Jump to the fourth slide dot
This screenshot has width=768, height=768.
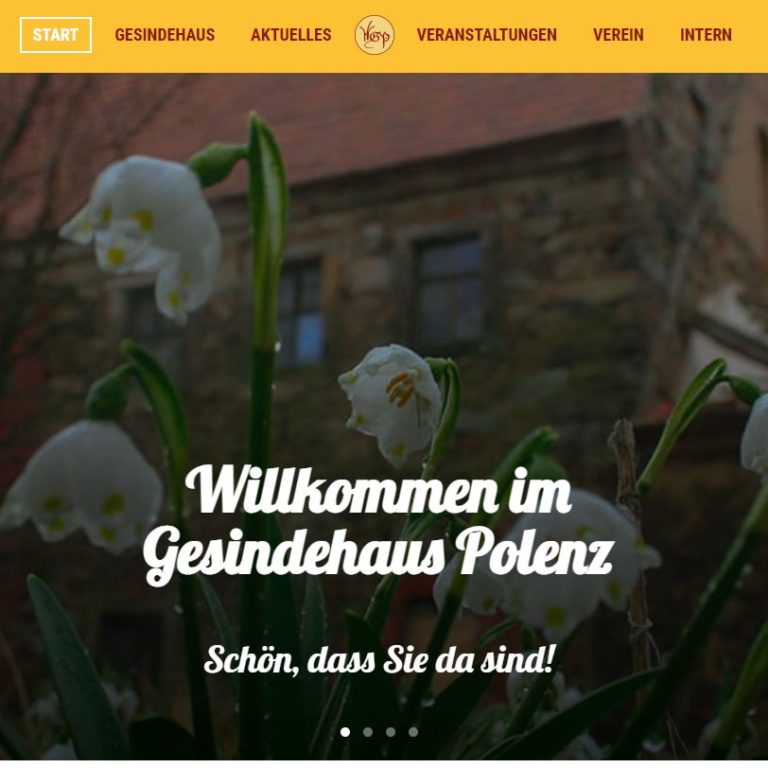(413, 732)
